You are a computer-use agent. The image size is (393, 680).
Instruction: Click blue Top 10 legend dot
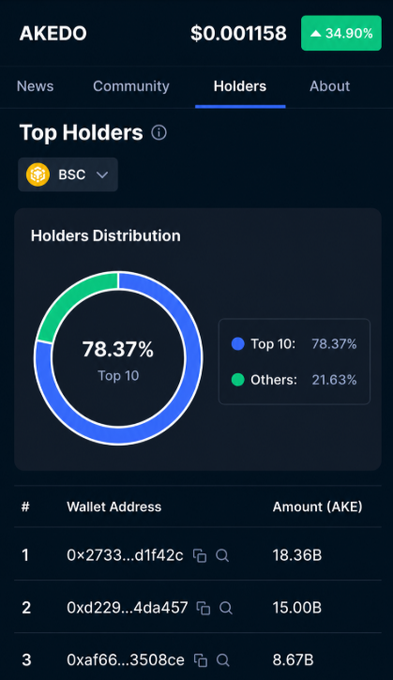(238, 344)
